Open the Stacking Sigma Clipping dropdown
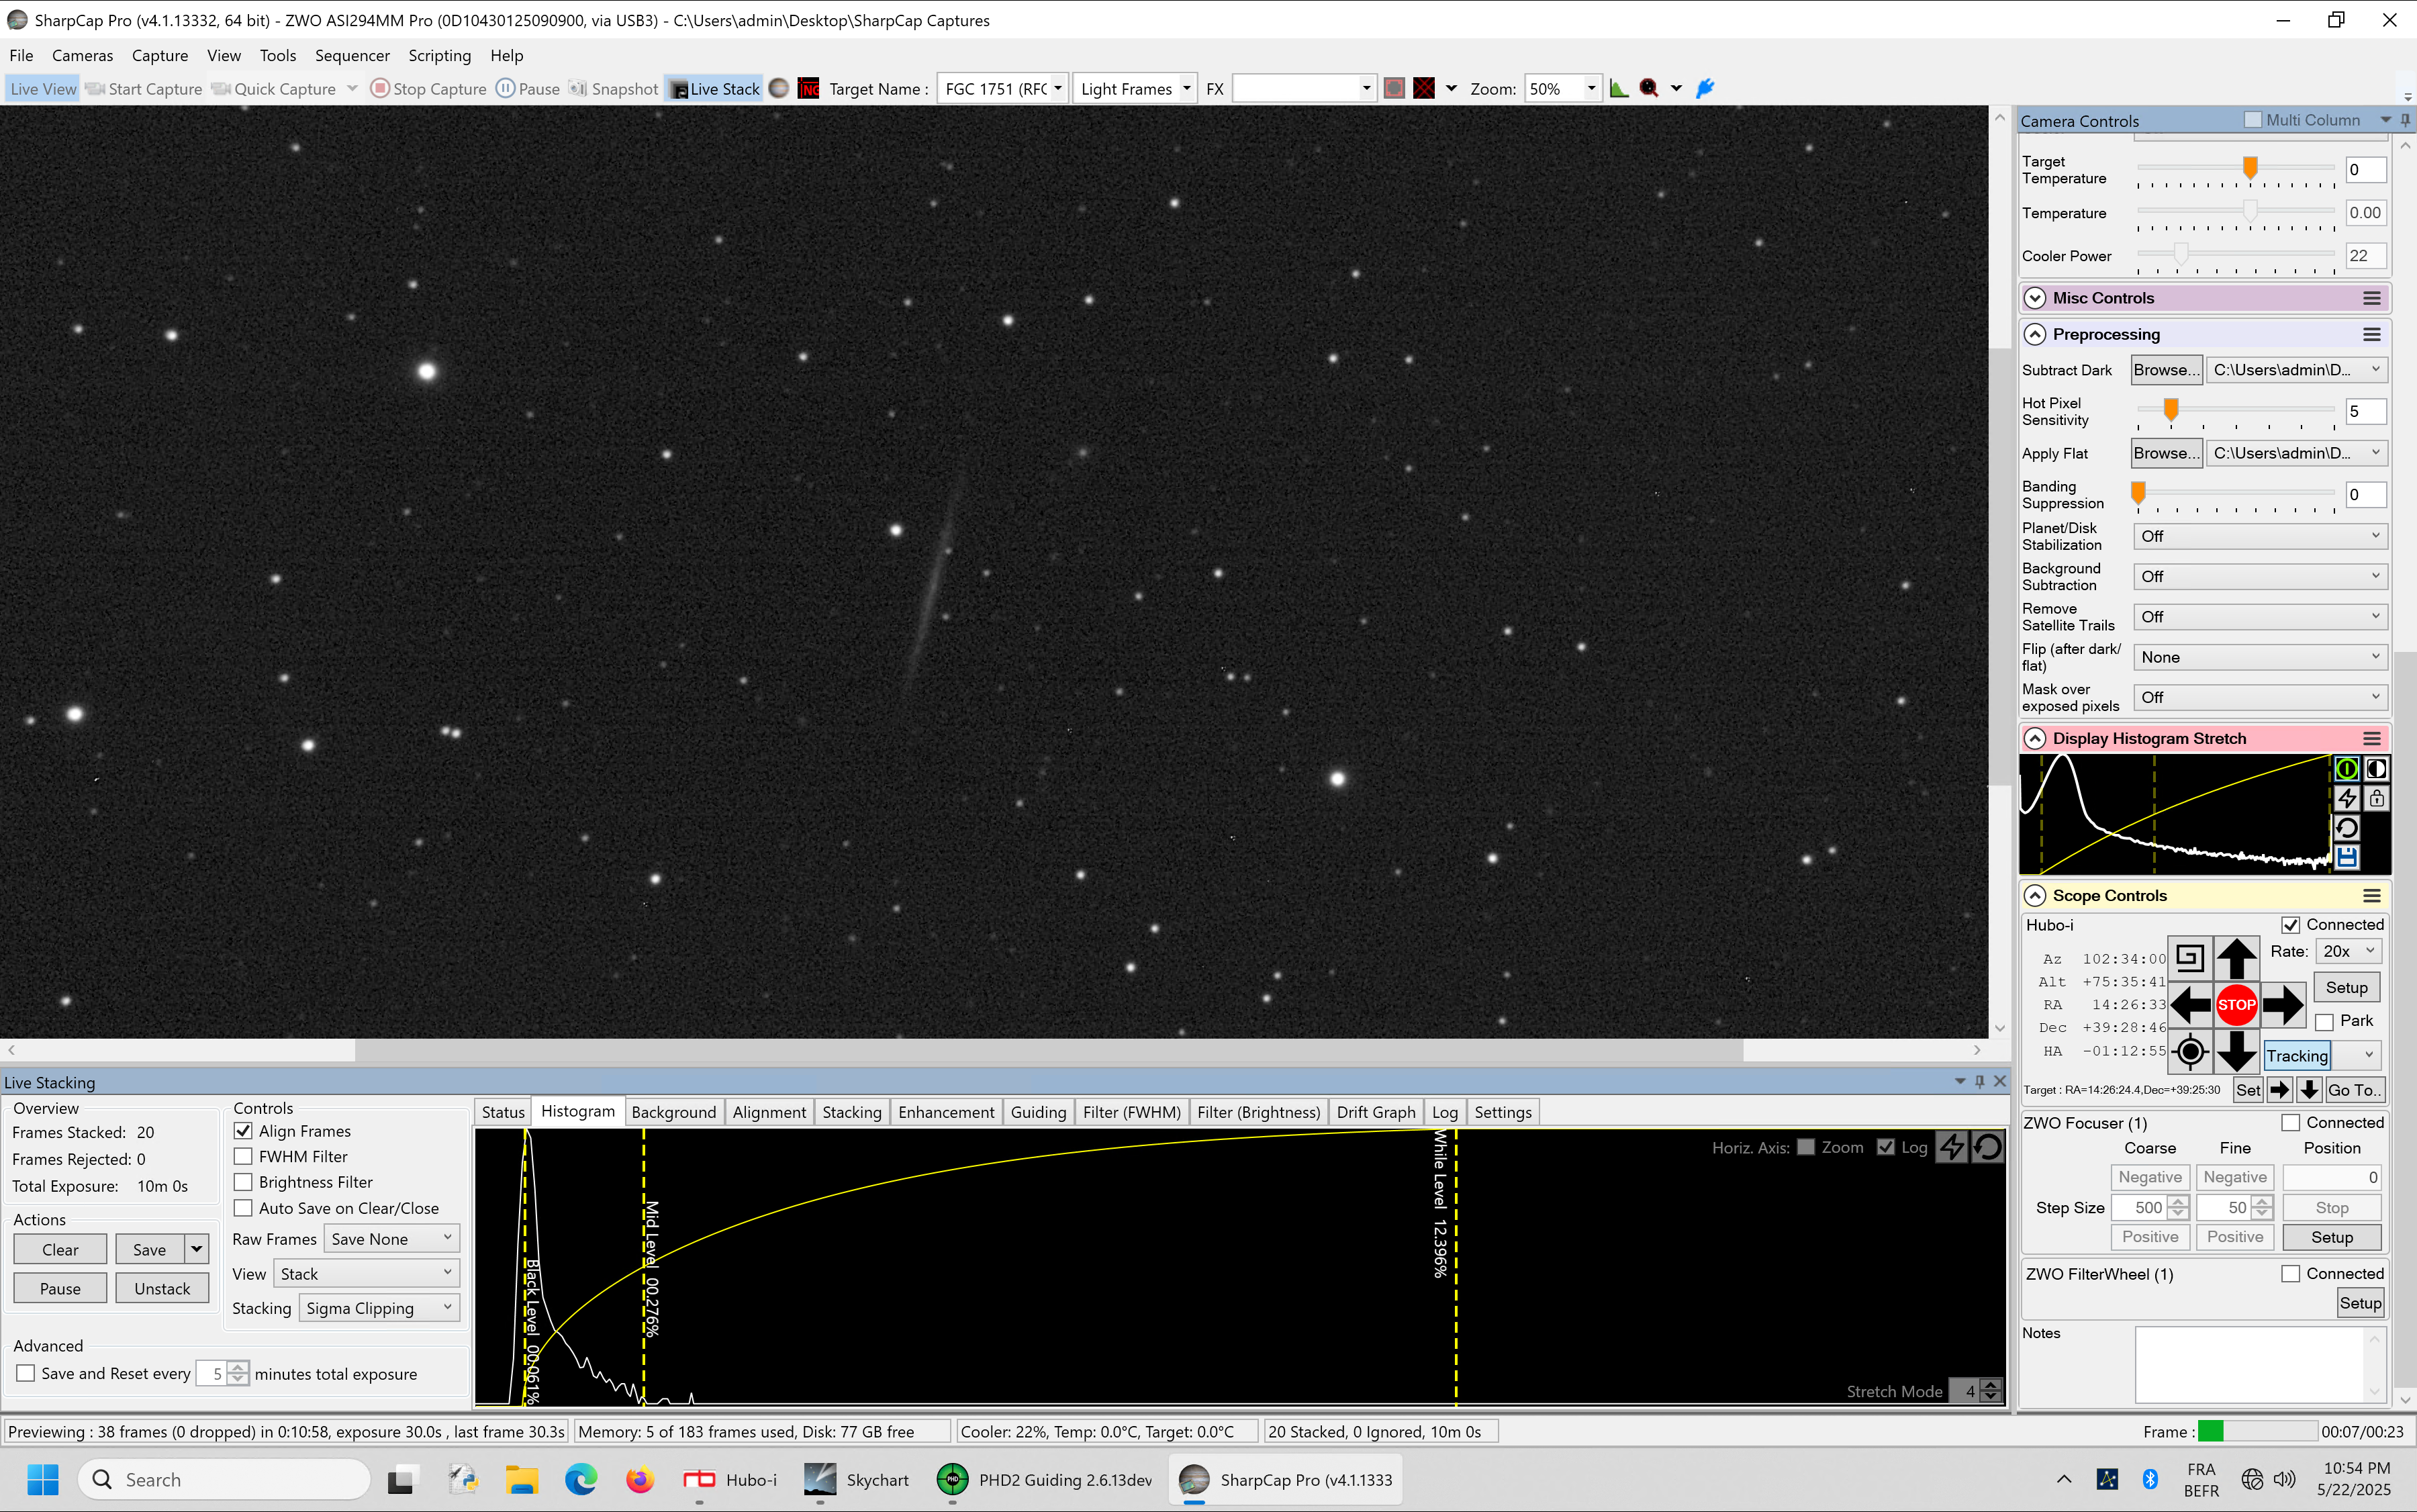This screenshot has height=1512, width=2417. point(379,1308)
